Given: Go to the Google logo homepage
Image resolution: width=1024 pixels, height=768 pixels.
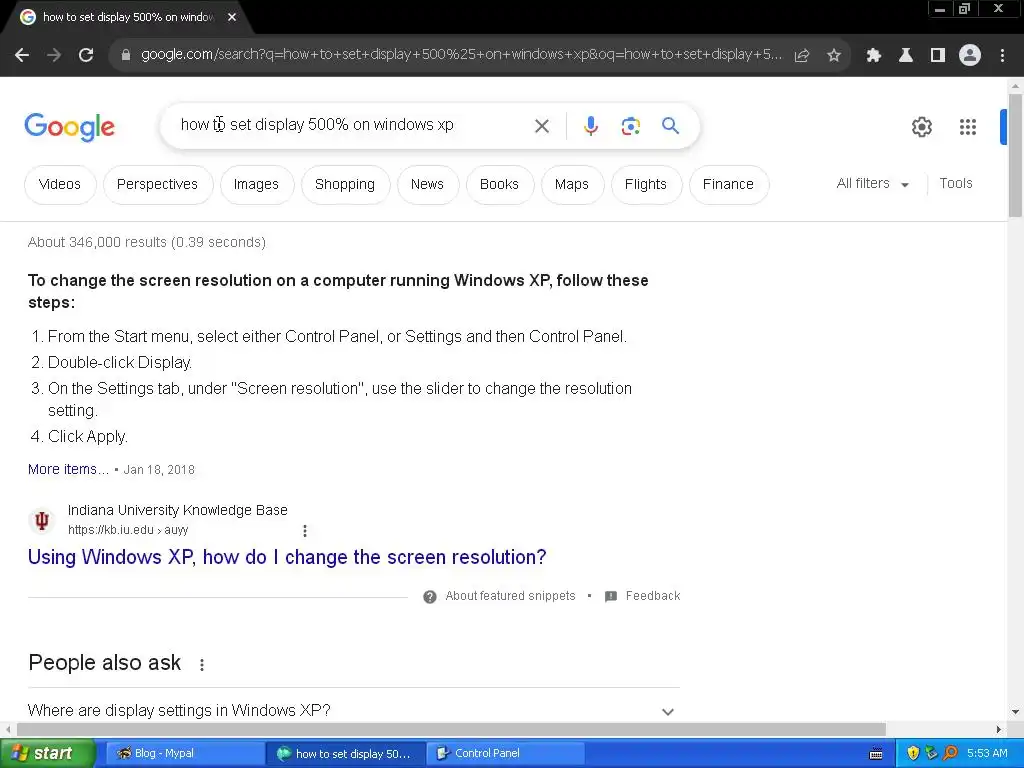Looking at the screenshot, I should [x=69, y=127].
